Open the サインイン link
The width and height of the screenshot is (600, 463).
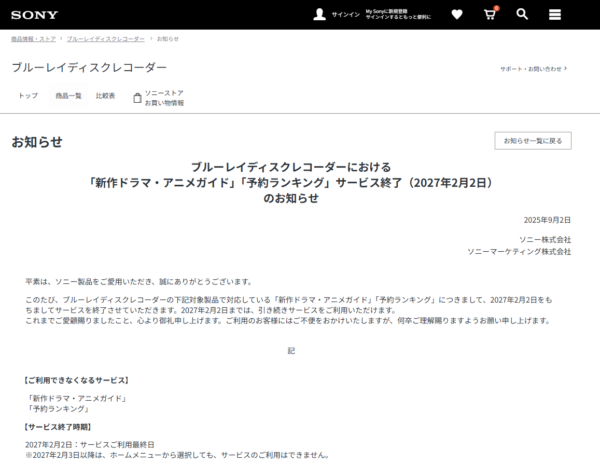pyautogui.click(x=346, y=15)
